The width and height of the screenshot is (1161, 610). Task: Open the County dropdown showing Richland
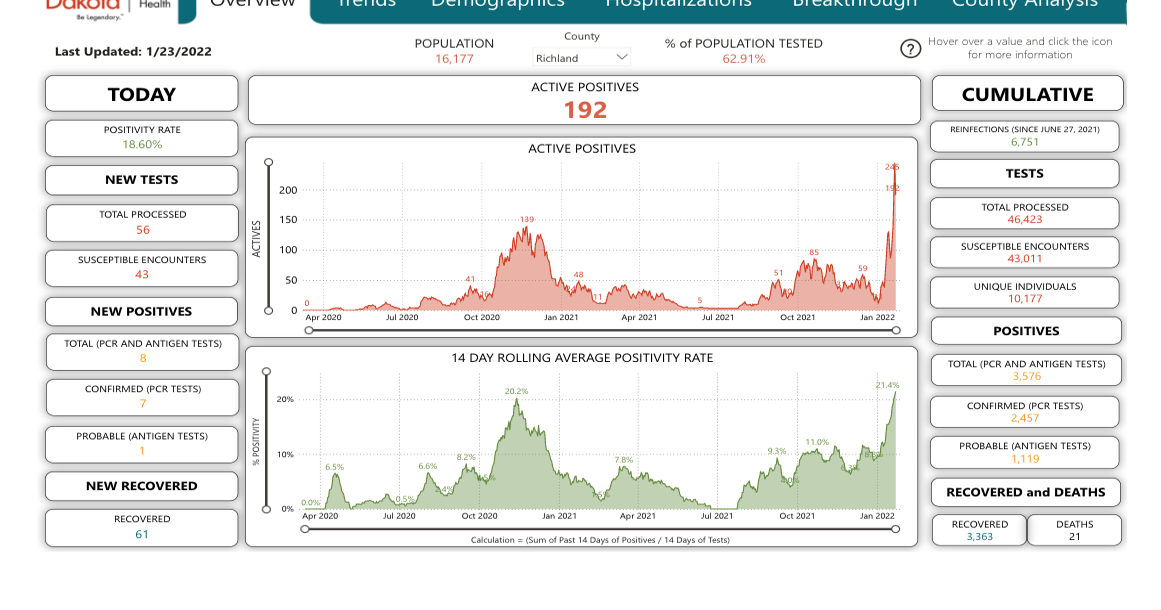[x=581, y=58]
